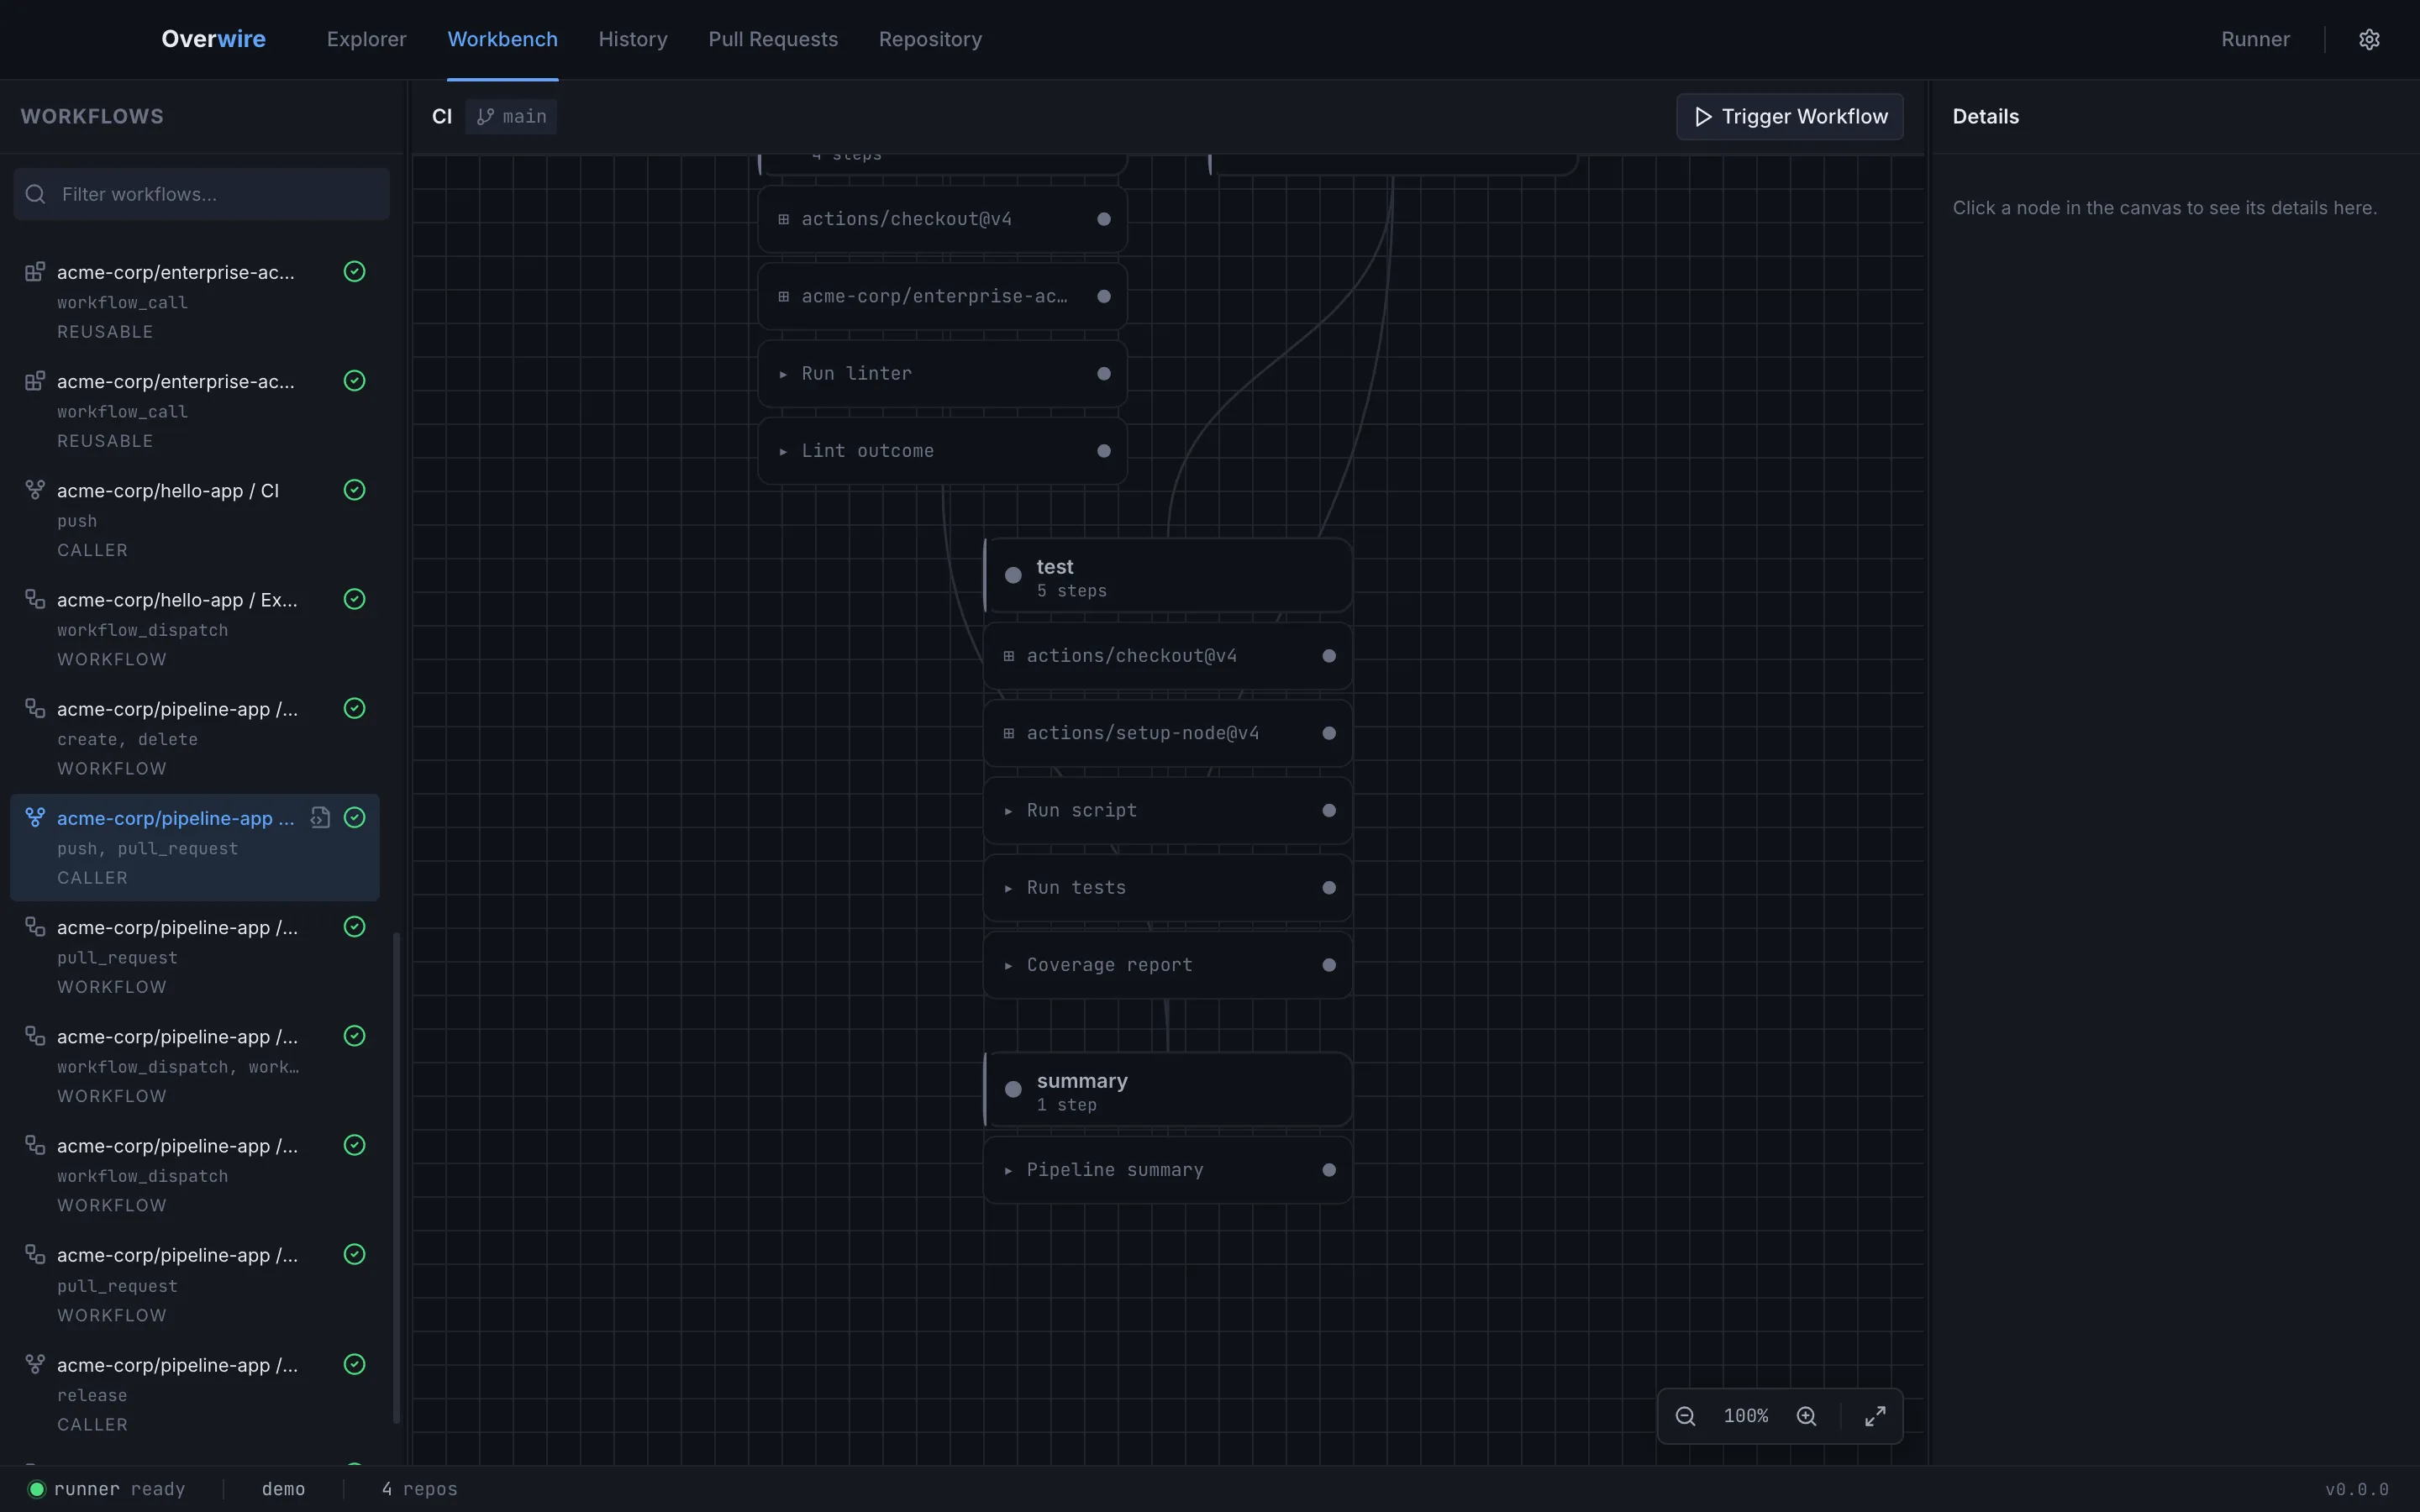This screenshot has width=2420, height=1512.
Task: Open the main branch selector
Action: [511, 117]
